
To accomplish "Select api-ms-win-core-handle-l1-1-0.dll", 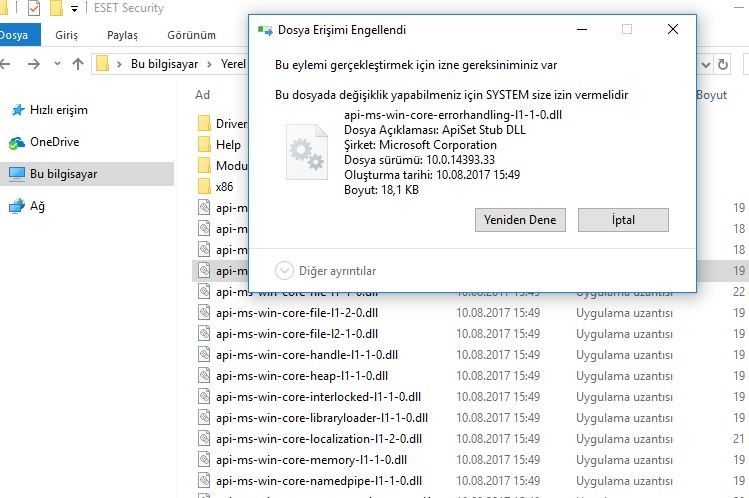I will [307, 355].
